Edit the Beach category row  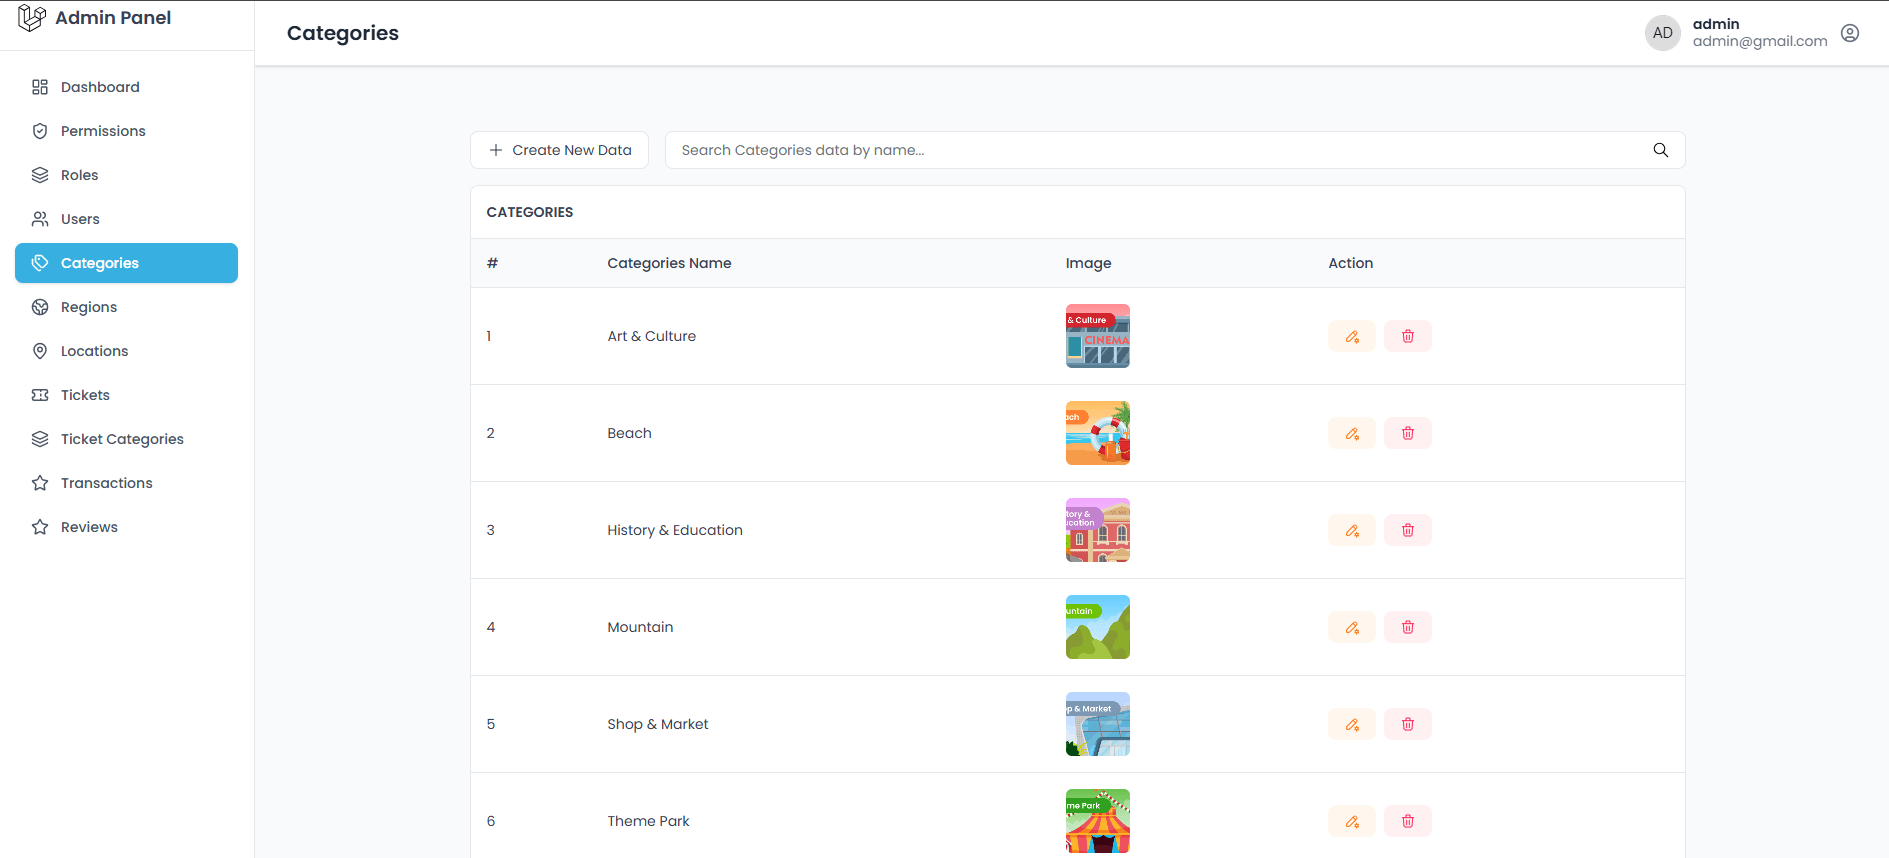tap(1352, 433)
